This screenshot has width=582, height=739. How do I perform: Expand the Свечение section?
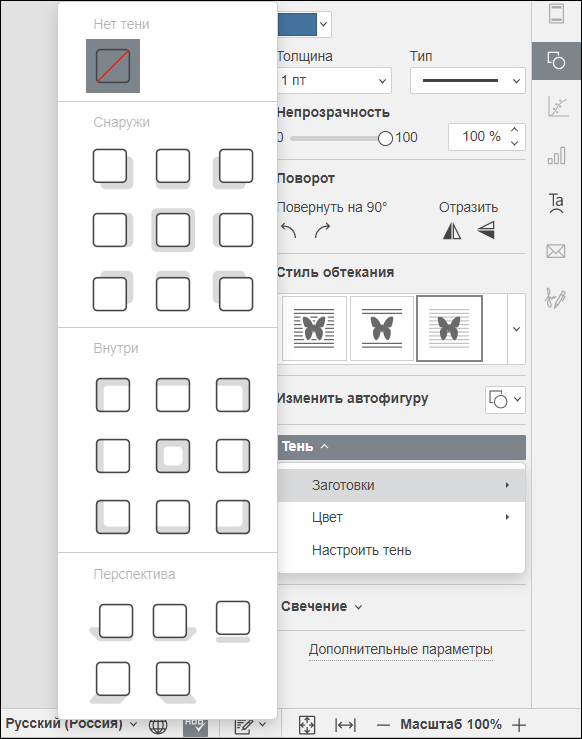(322, 607)
